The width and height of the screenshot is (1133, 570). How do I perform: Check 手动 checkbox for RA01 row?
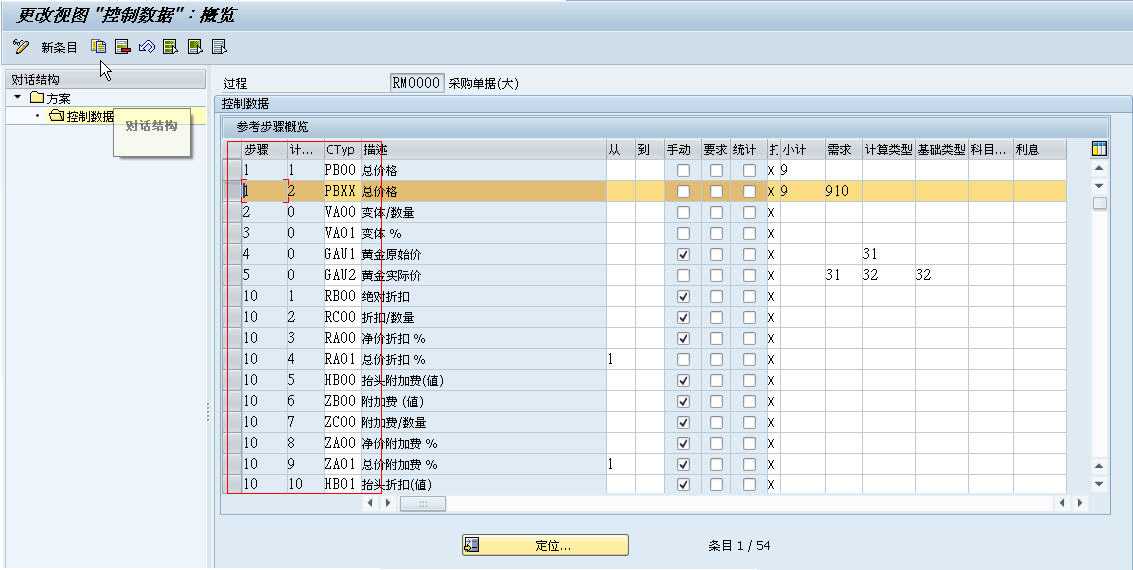point(683,359)
